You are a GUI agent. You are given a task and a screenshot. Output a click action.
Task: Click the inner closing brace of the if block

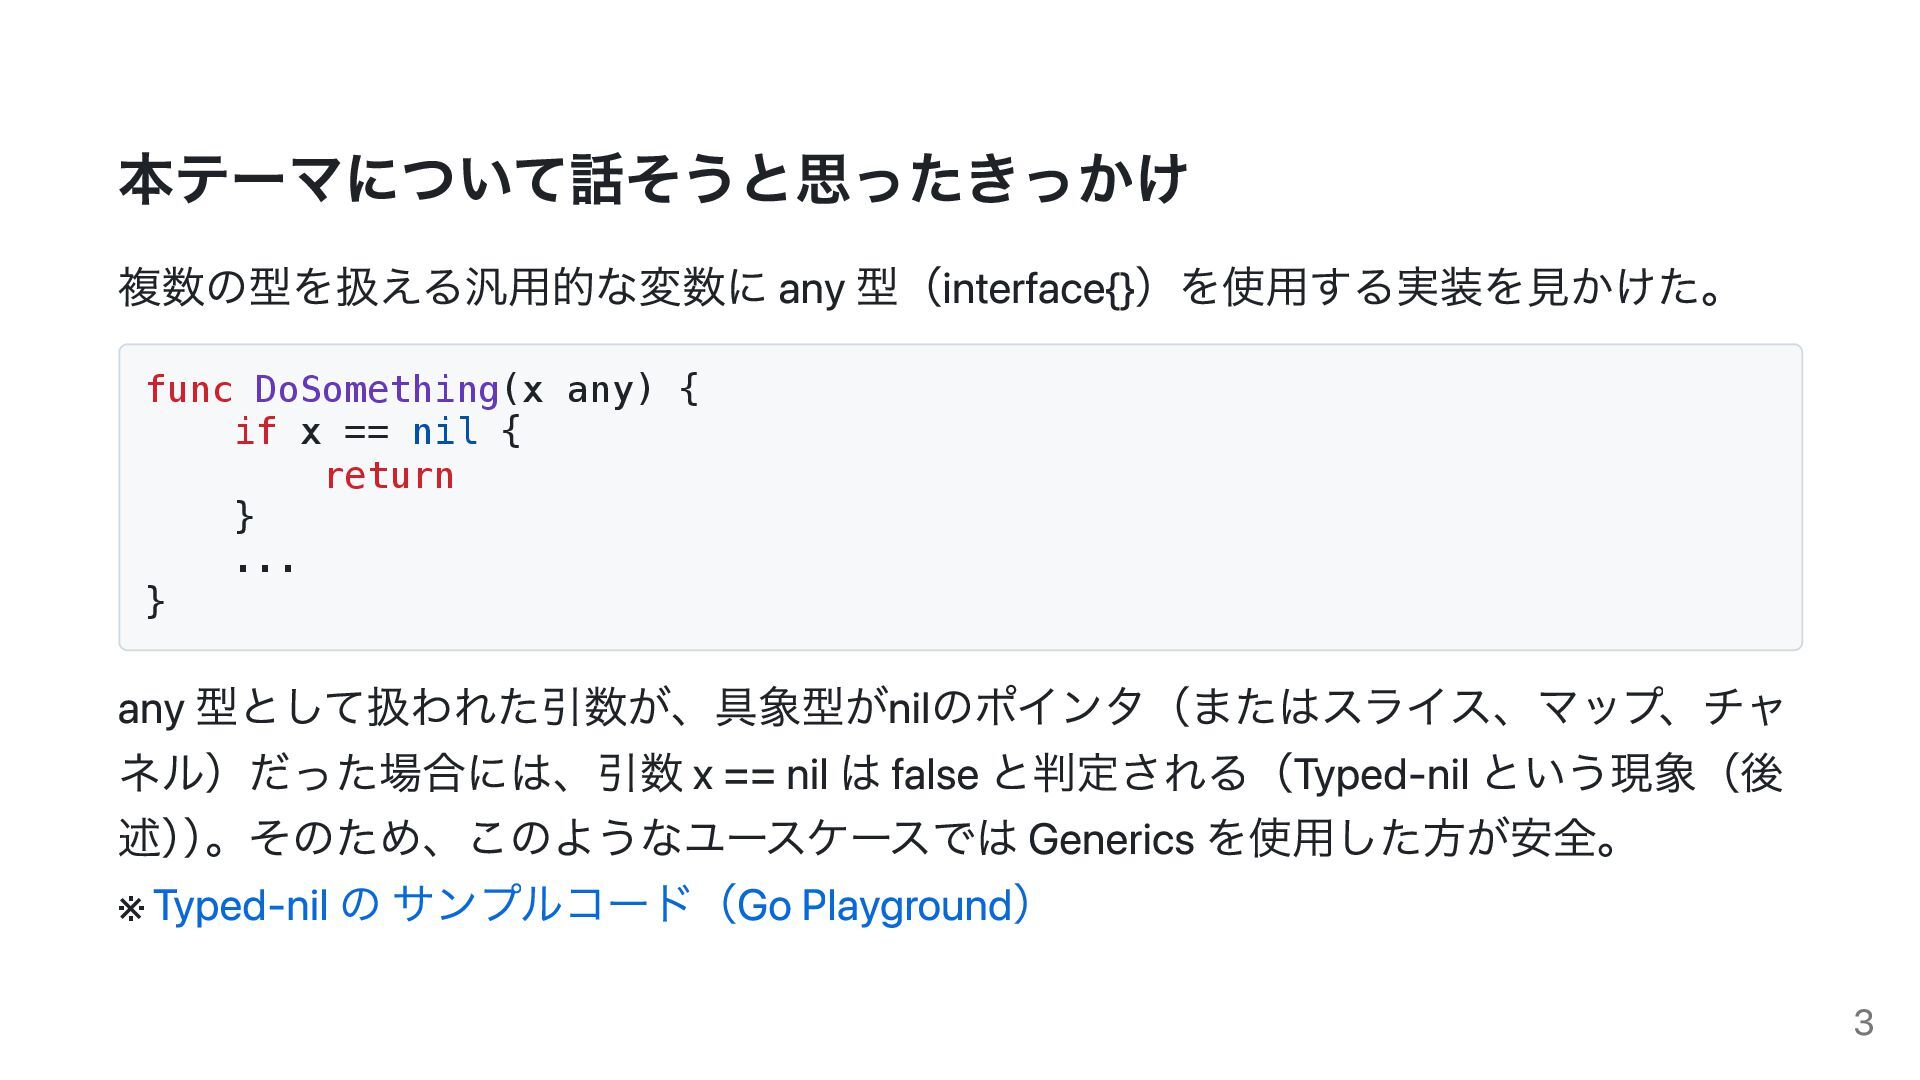[244, 517]
